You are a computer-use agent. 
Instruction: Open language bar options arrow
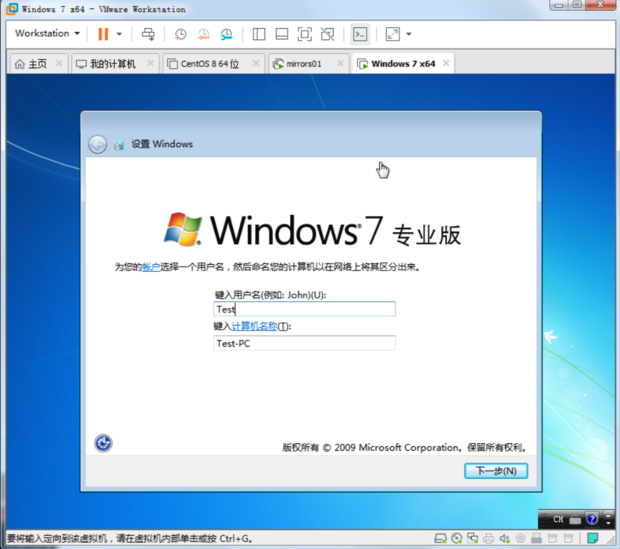pos(608,524)
